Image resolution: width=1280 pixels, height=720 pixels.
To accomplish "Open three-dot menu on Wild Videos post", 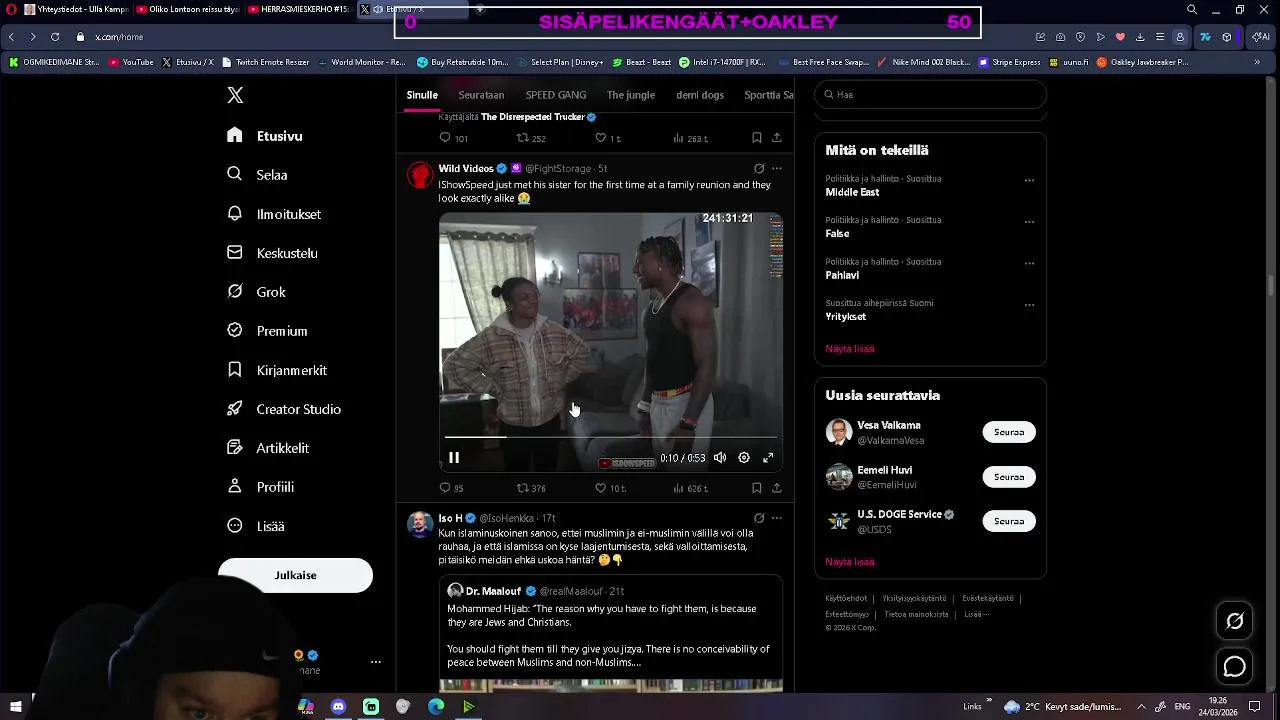I will [777, 168].
